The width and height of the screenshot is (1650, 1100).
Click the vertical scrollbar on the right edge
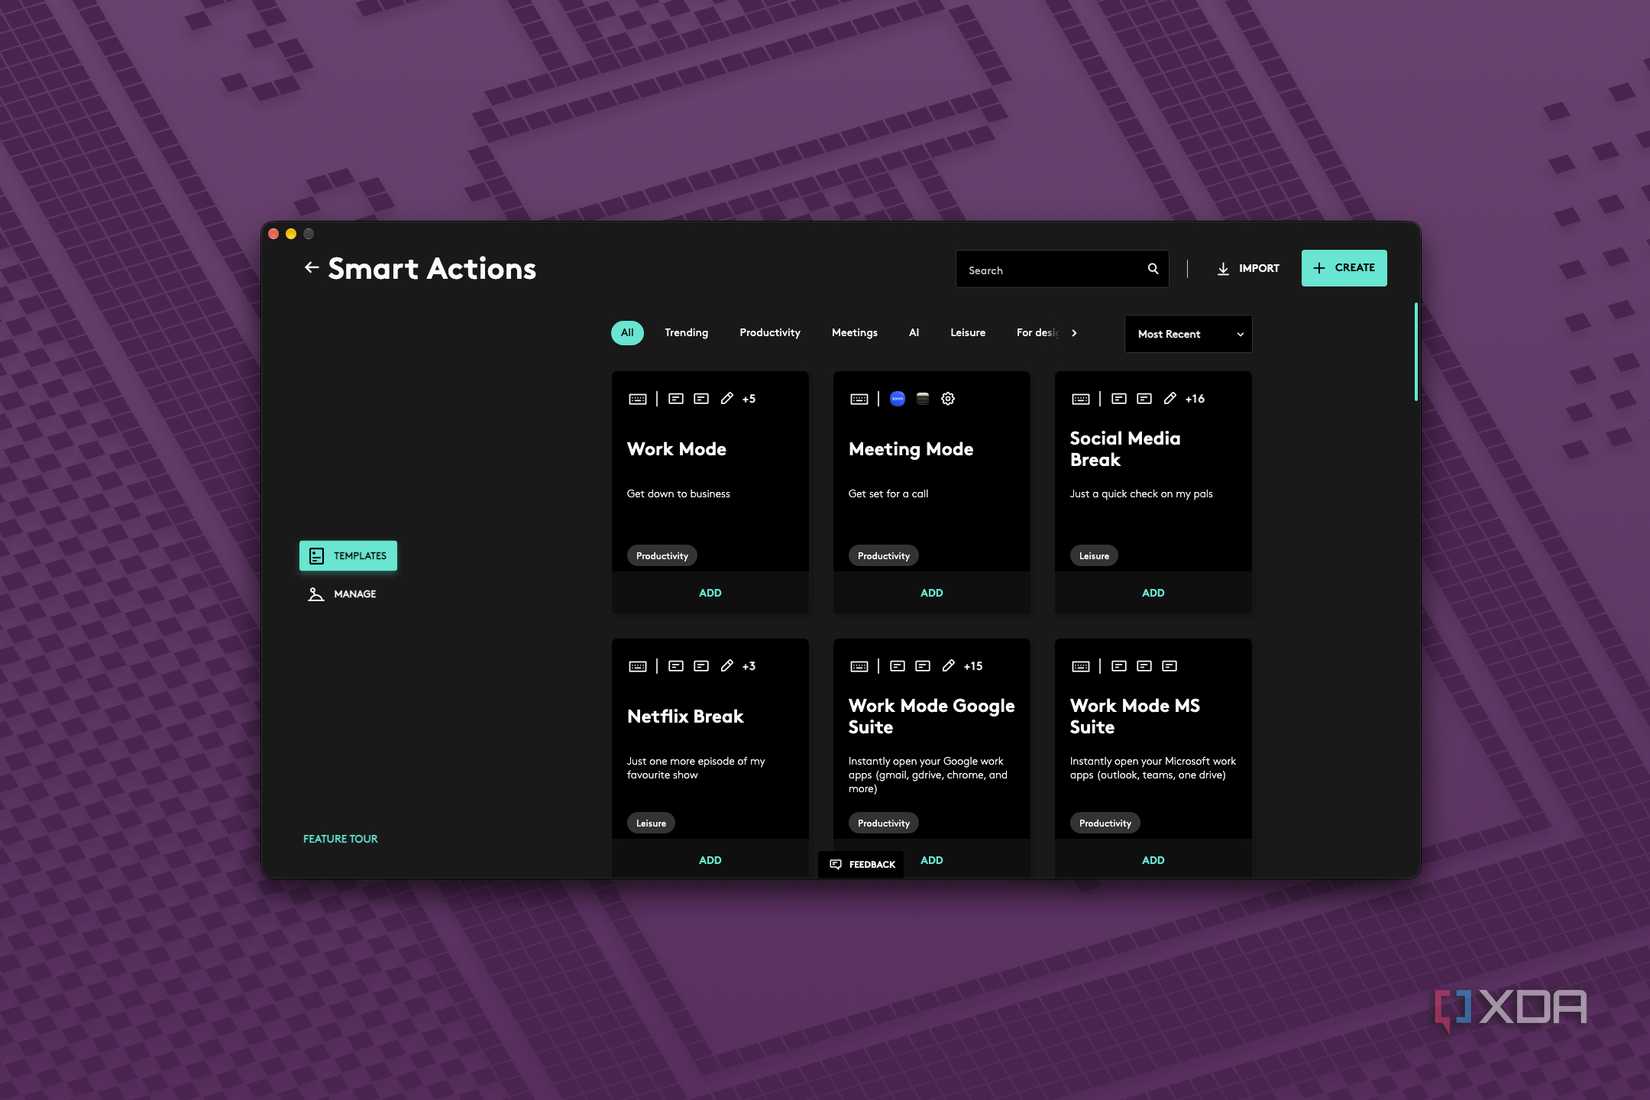1416,352
